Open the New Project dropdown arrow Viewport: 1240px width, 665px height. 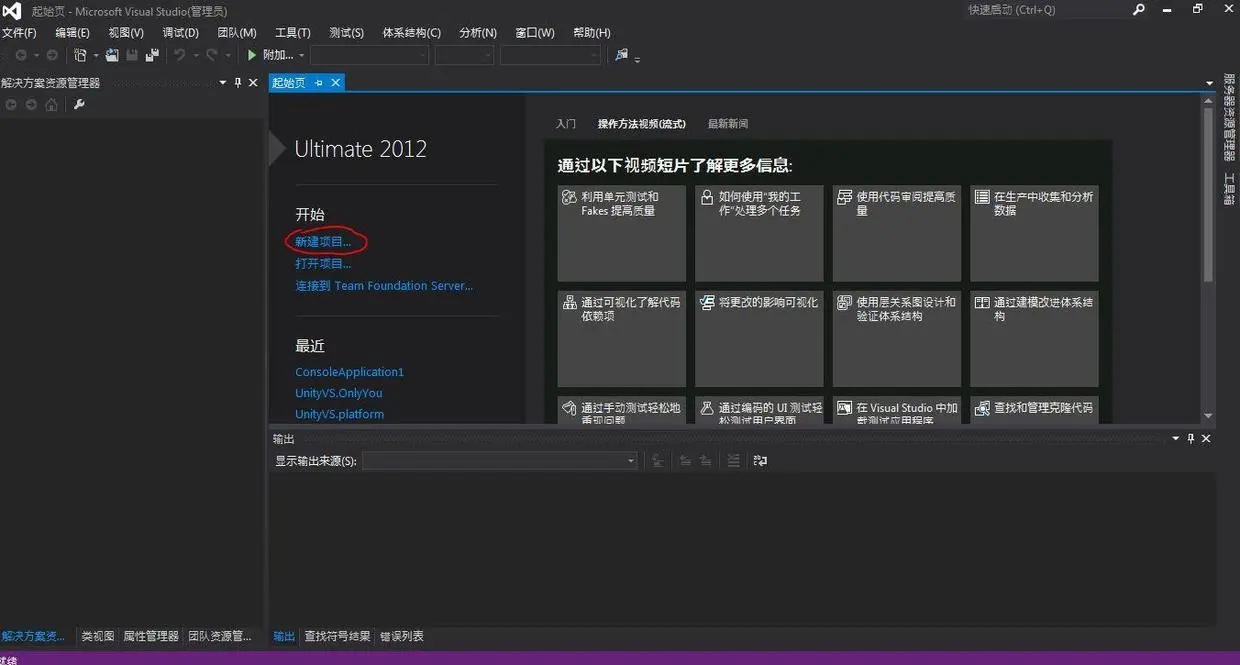click(95, 56)
